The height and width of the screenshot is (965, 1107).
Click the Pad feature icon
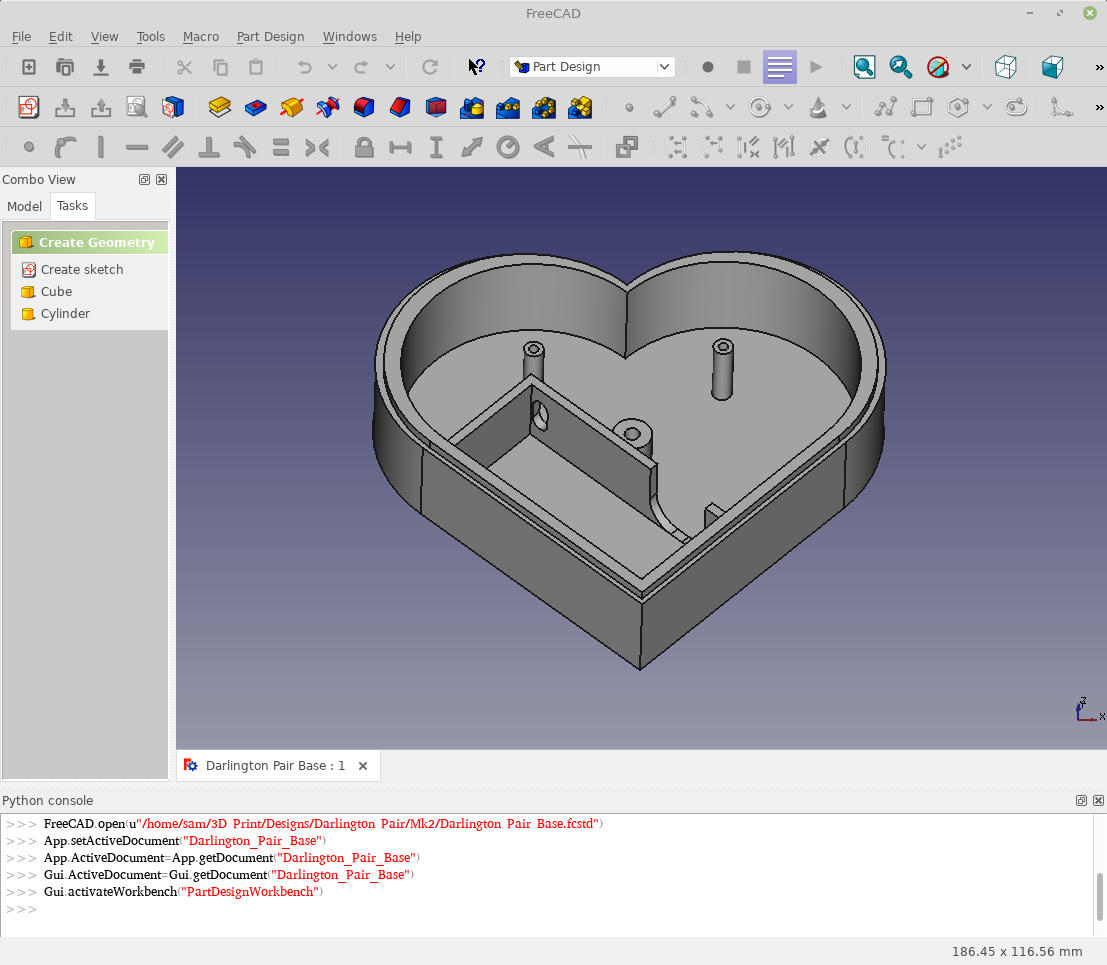coord(220,107)
